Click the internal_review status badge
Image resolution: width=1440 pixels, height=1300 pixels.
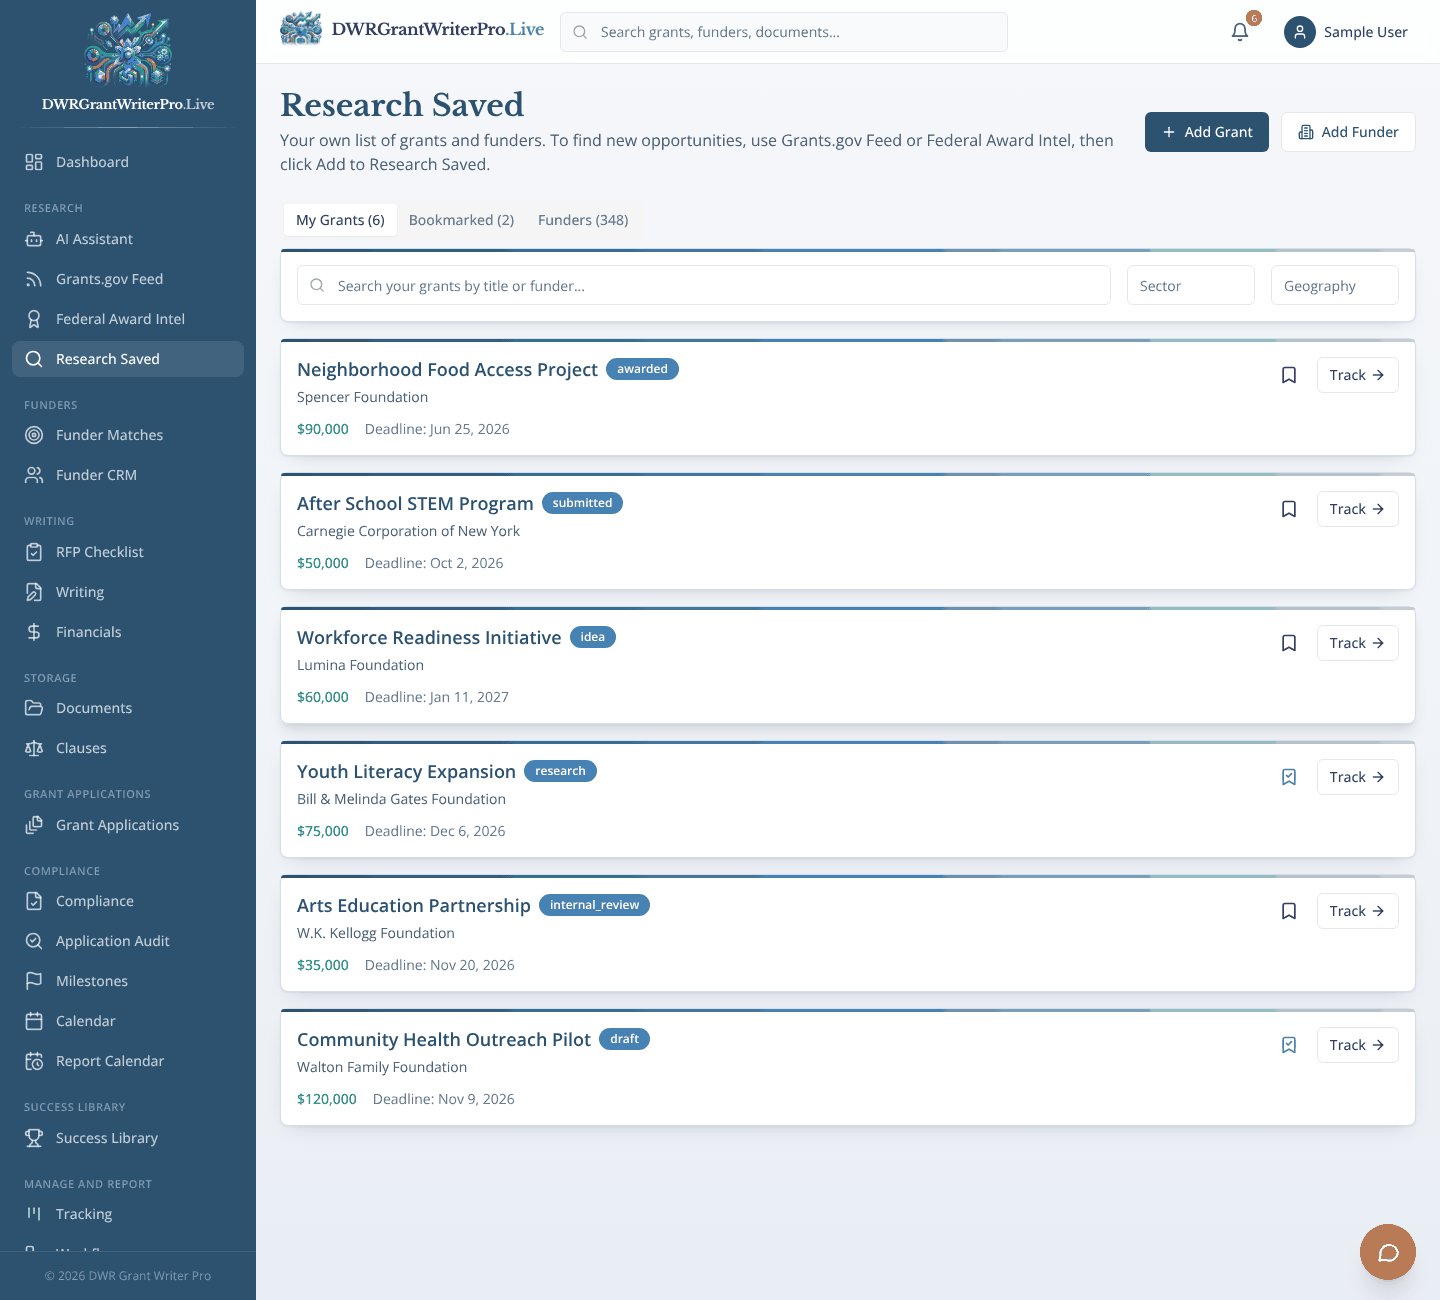[594, 905]
